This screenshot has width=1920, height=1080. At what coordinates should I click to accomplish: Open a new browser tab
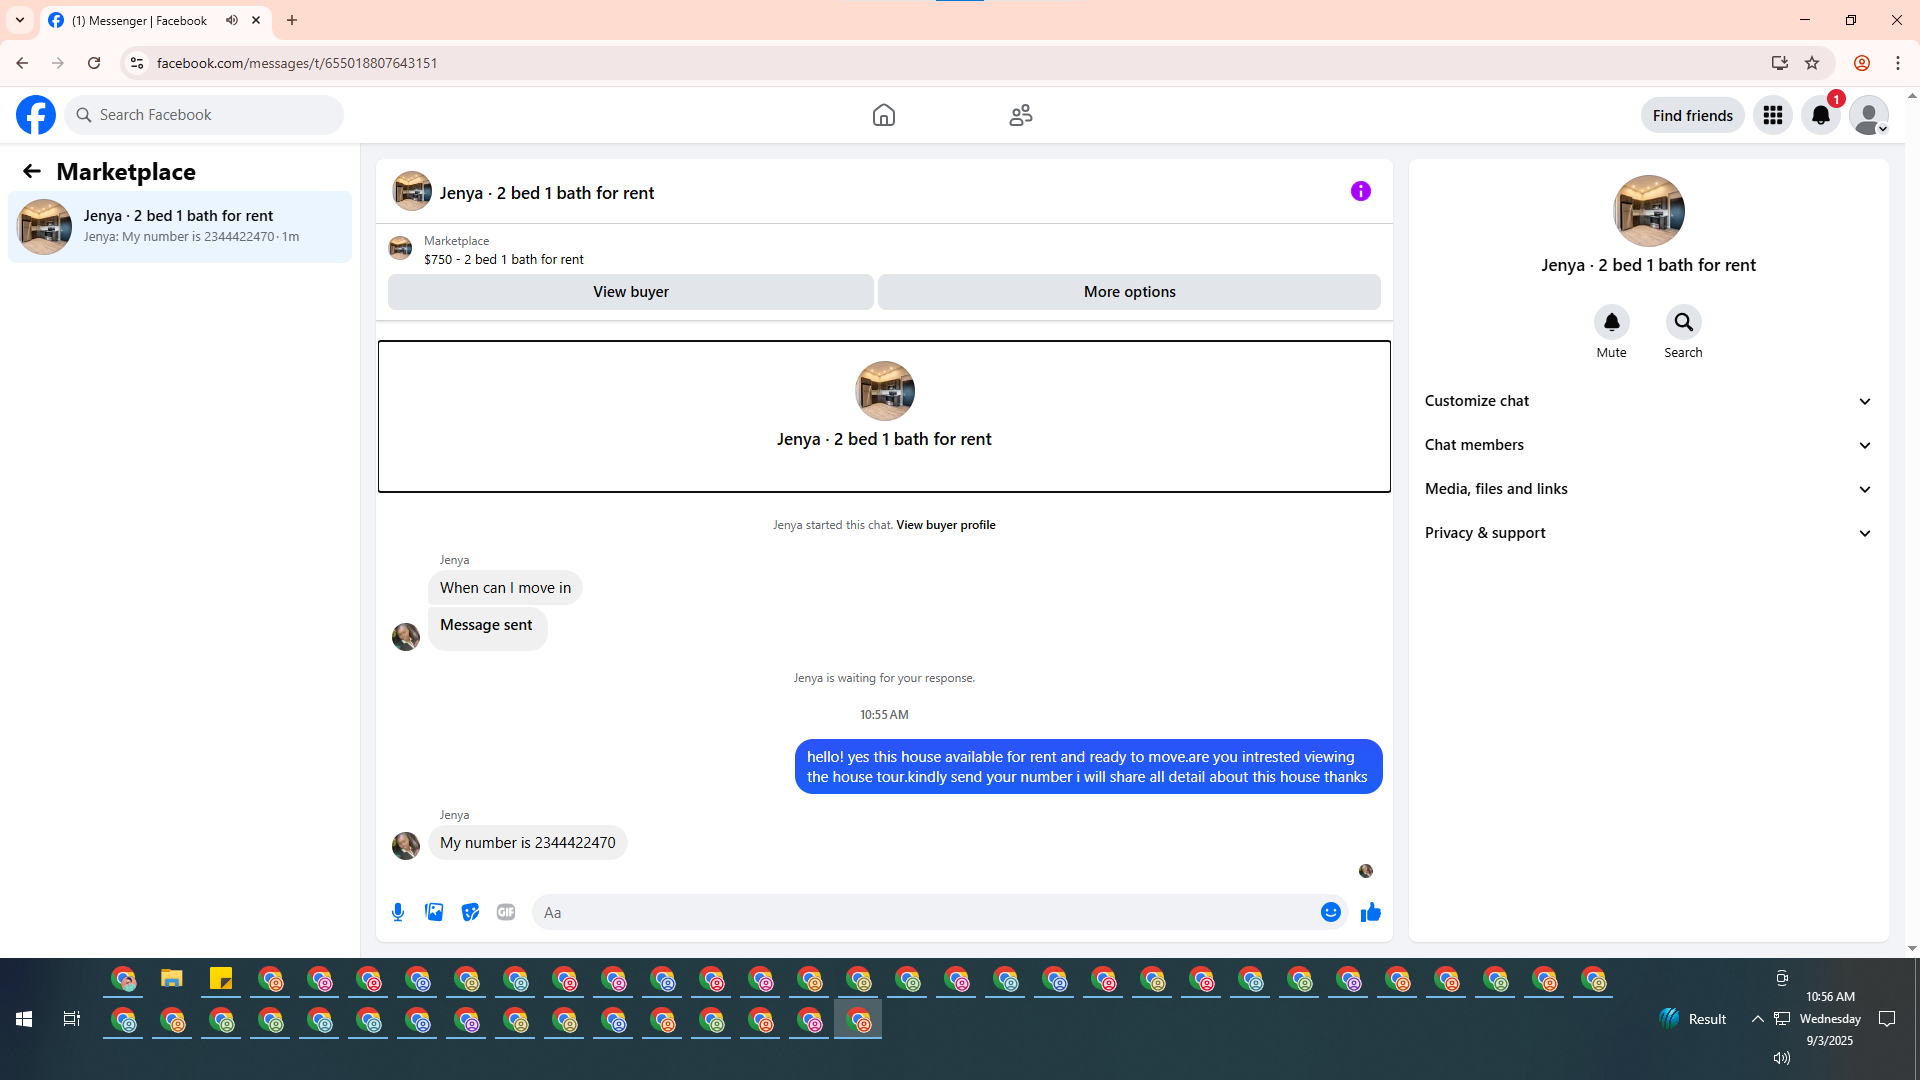pyautogui.click(x=292, y=20)
